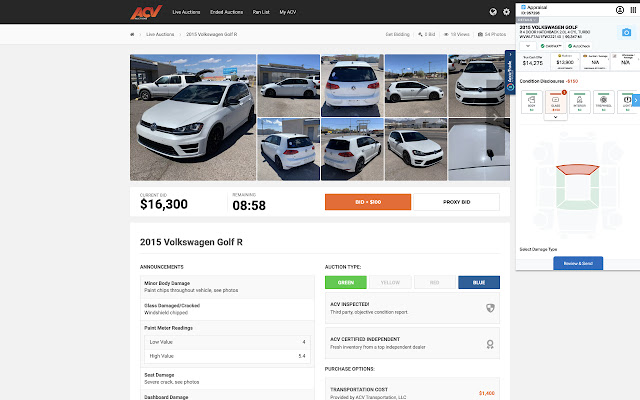
Task: Select the Interior condition category icon
Action: coord(580,102)
